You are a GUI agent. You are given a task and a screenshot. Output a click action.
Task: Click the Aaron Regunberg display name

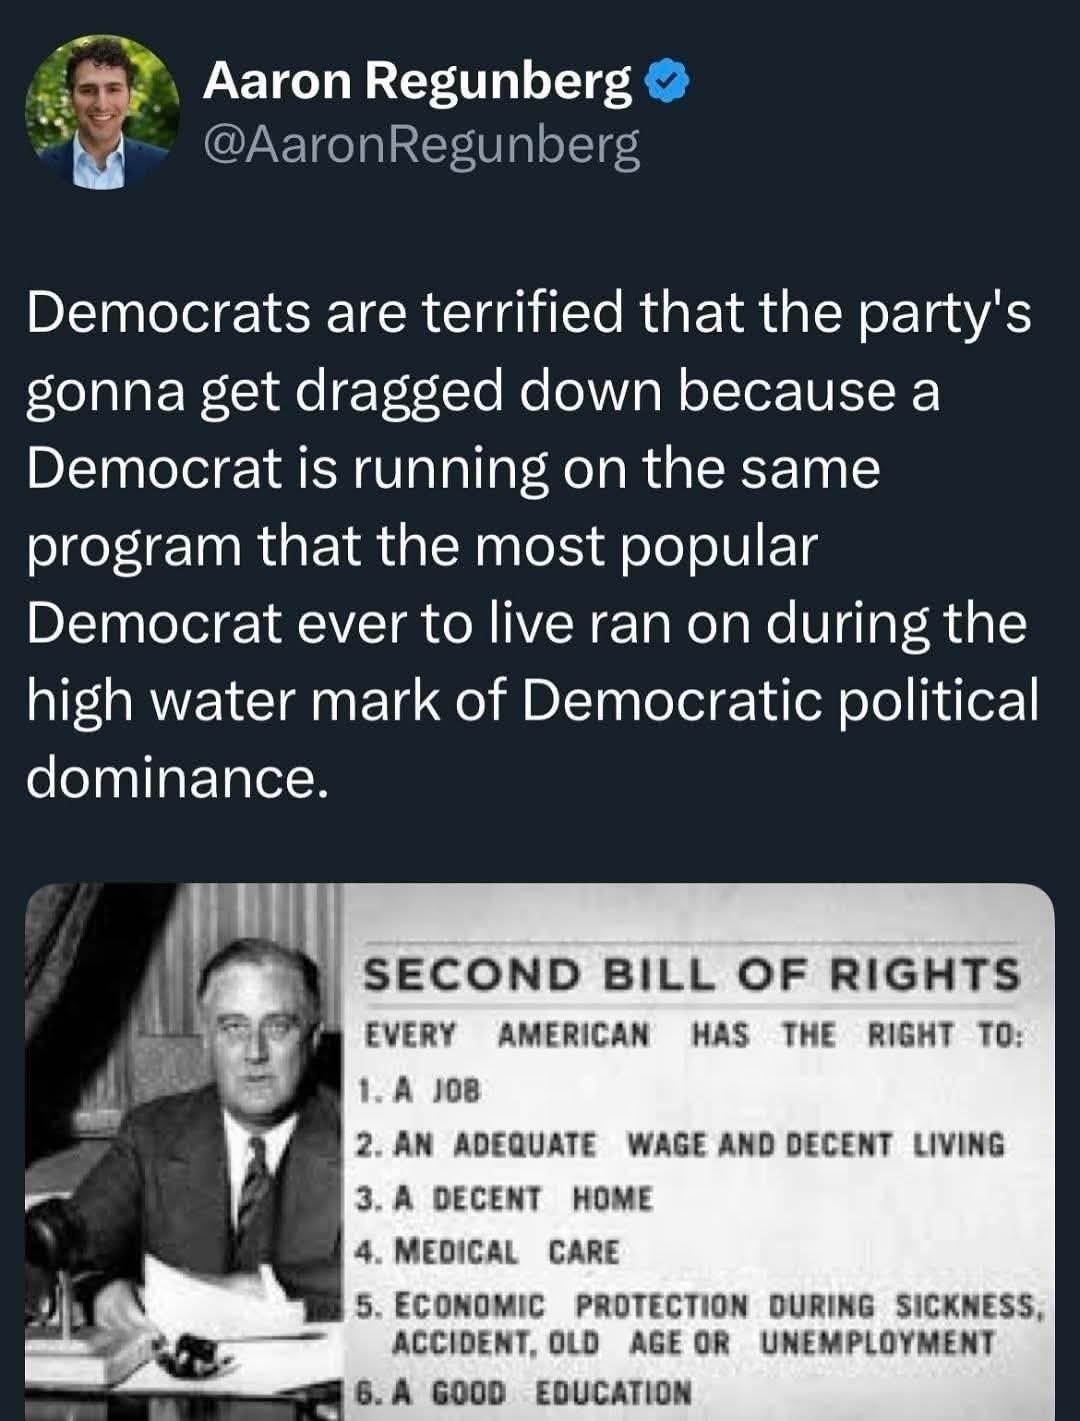pos(418,81)
